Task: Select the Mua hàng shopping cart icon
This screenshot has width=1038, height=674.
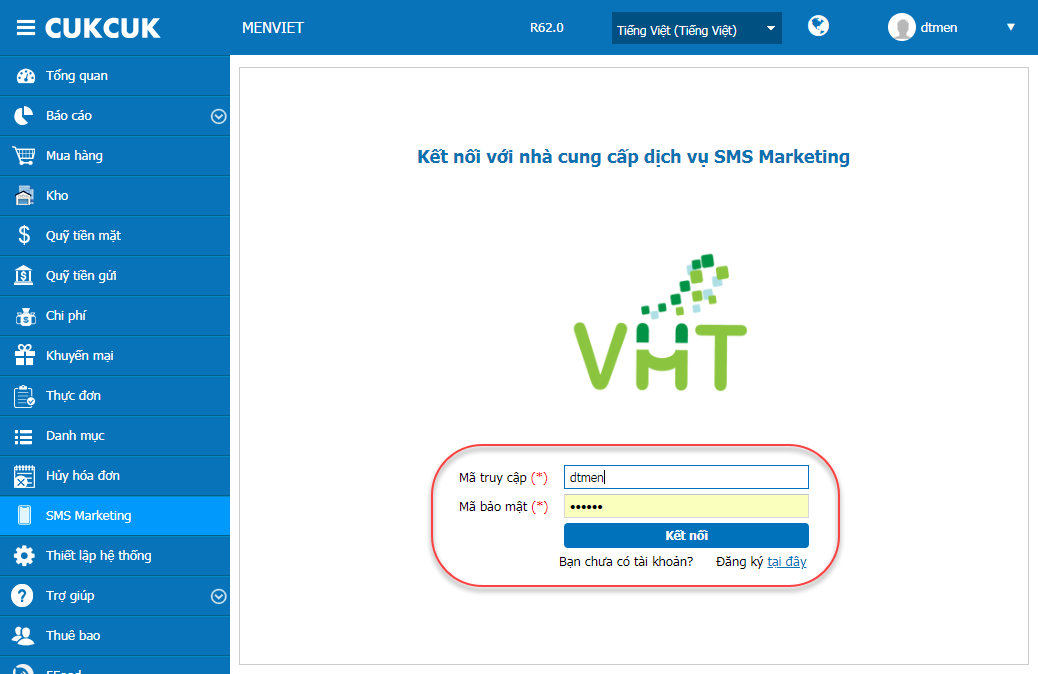Action: (24, 156)
